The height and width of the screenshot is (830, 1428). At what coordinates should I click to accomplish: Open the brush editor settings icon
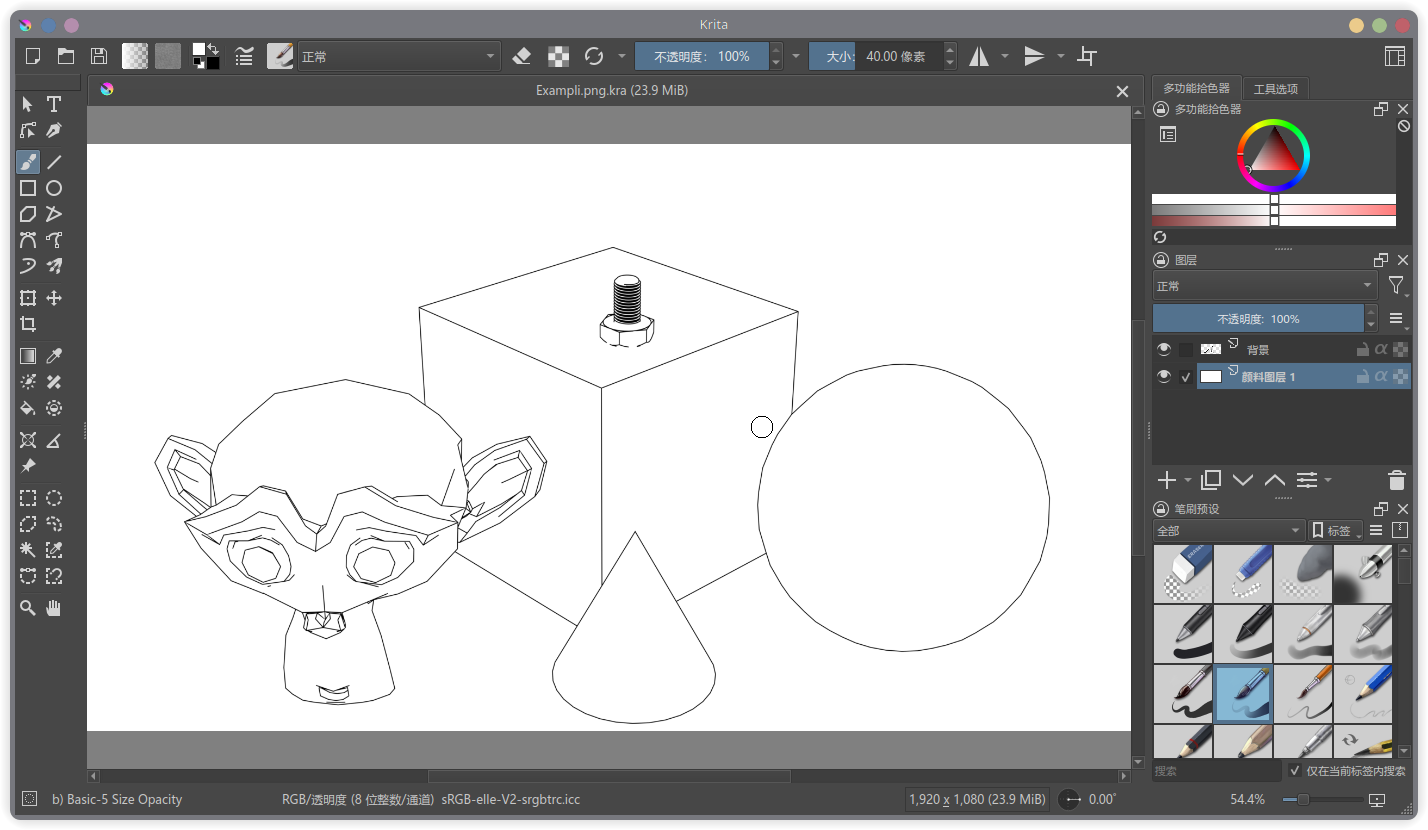(x=244, y=56)
